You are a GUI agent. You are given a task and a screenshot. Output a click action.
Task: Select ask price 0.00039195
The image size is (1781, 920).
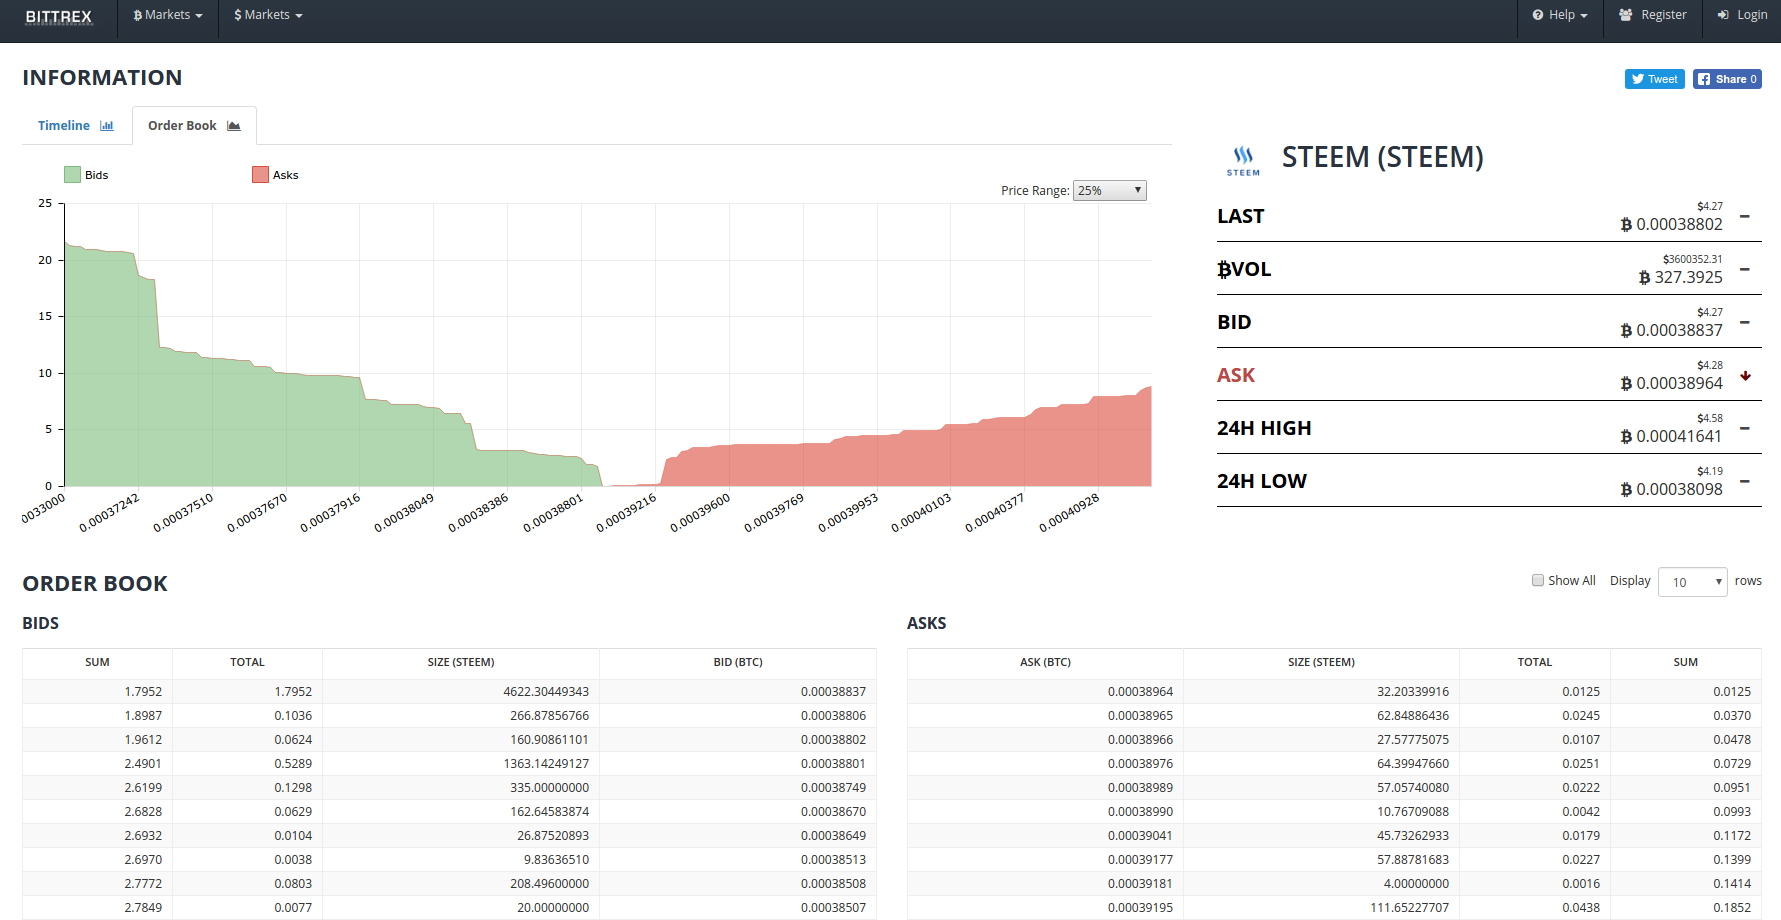pyautogui.click(x=1140, y=908)
